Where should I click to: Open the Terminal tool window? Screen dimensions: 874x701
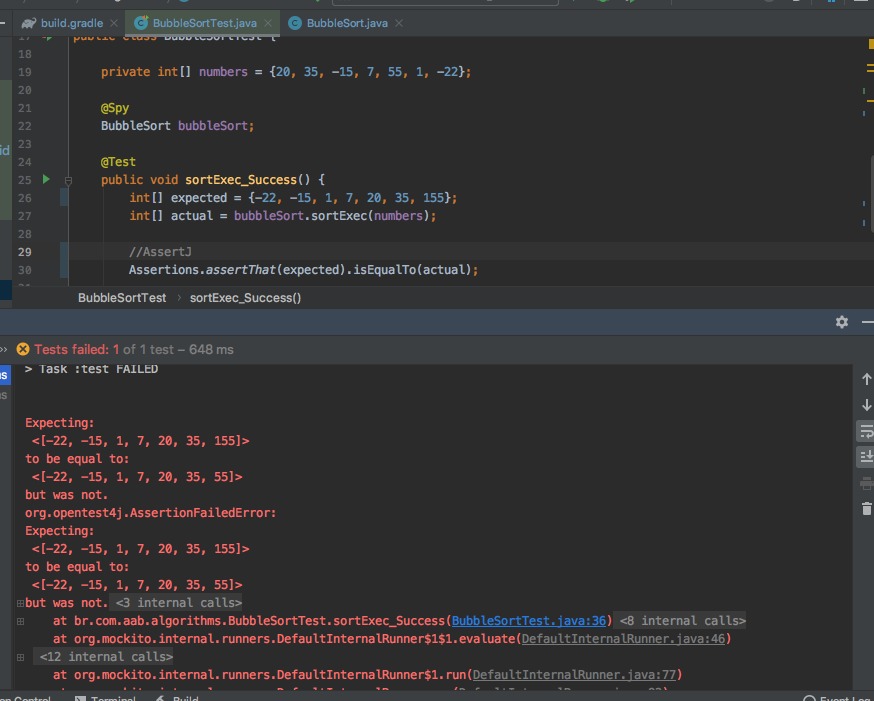click(106, 698)
